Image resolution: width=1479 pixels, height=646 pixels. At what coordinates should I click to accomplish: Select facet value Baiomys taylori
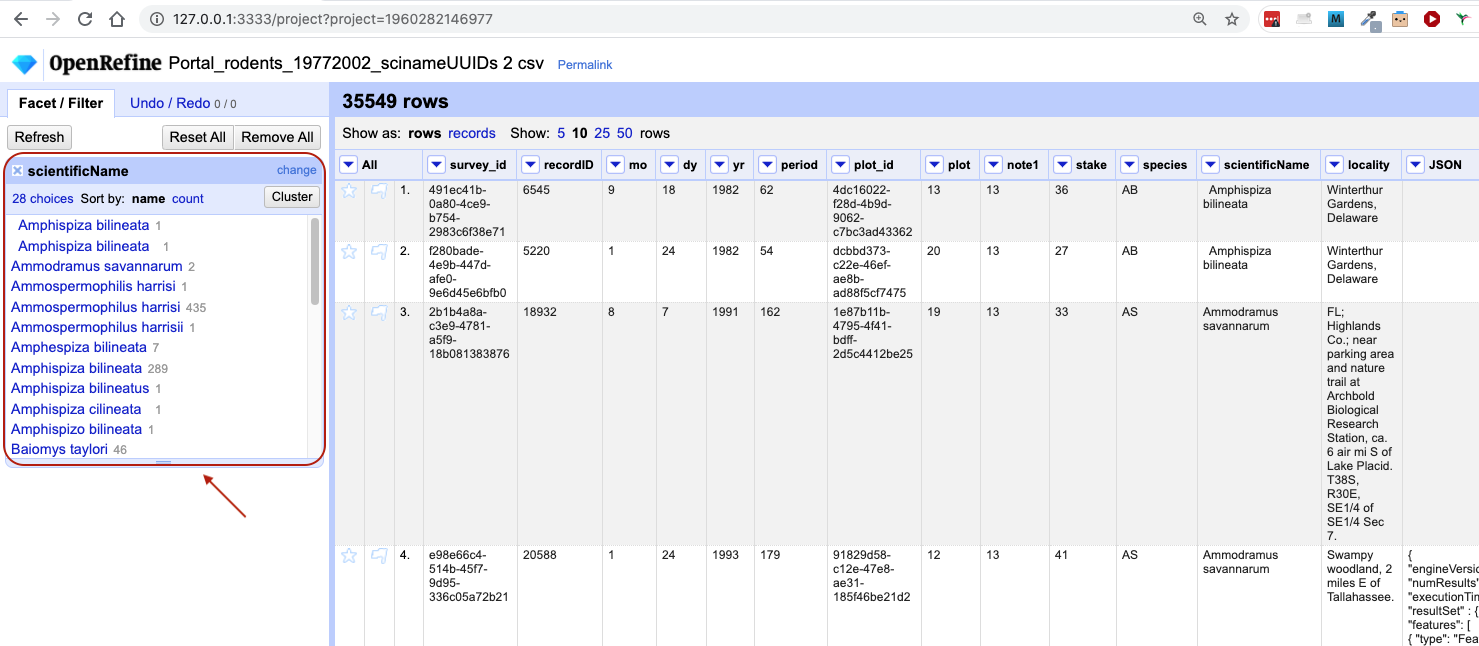click(59, 450)
